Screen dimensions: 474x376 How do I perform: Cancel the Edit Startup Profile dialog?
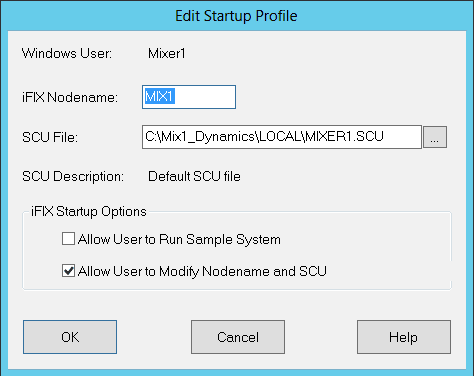point(238,337)
